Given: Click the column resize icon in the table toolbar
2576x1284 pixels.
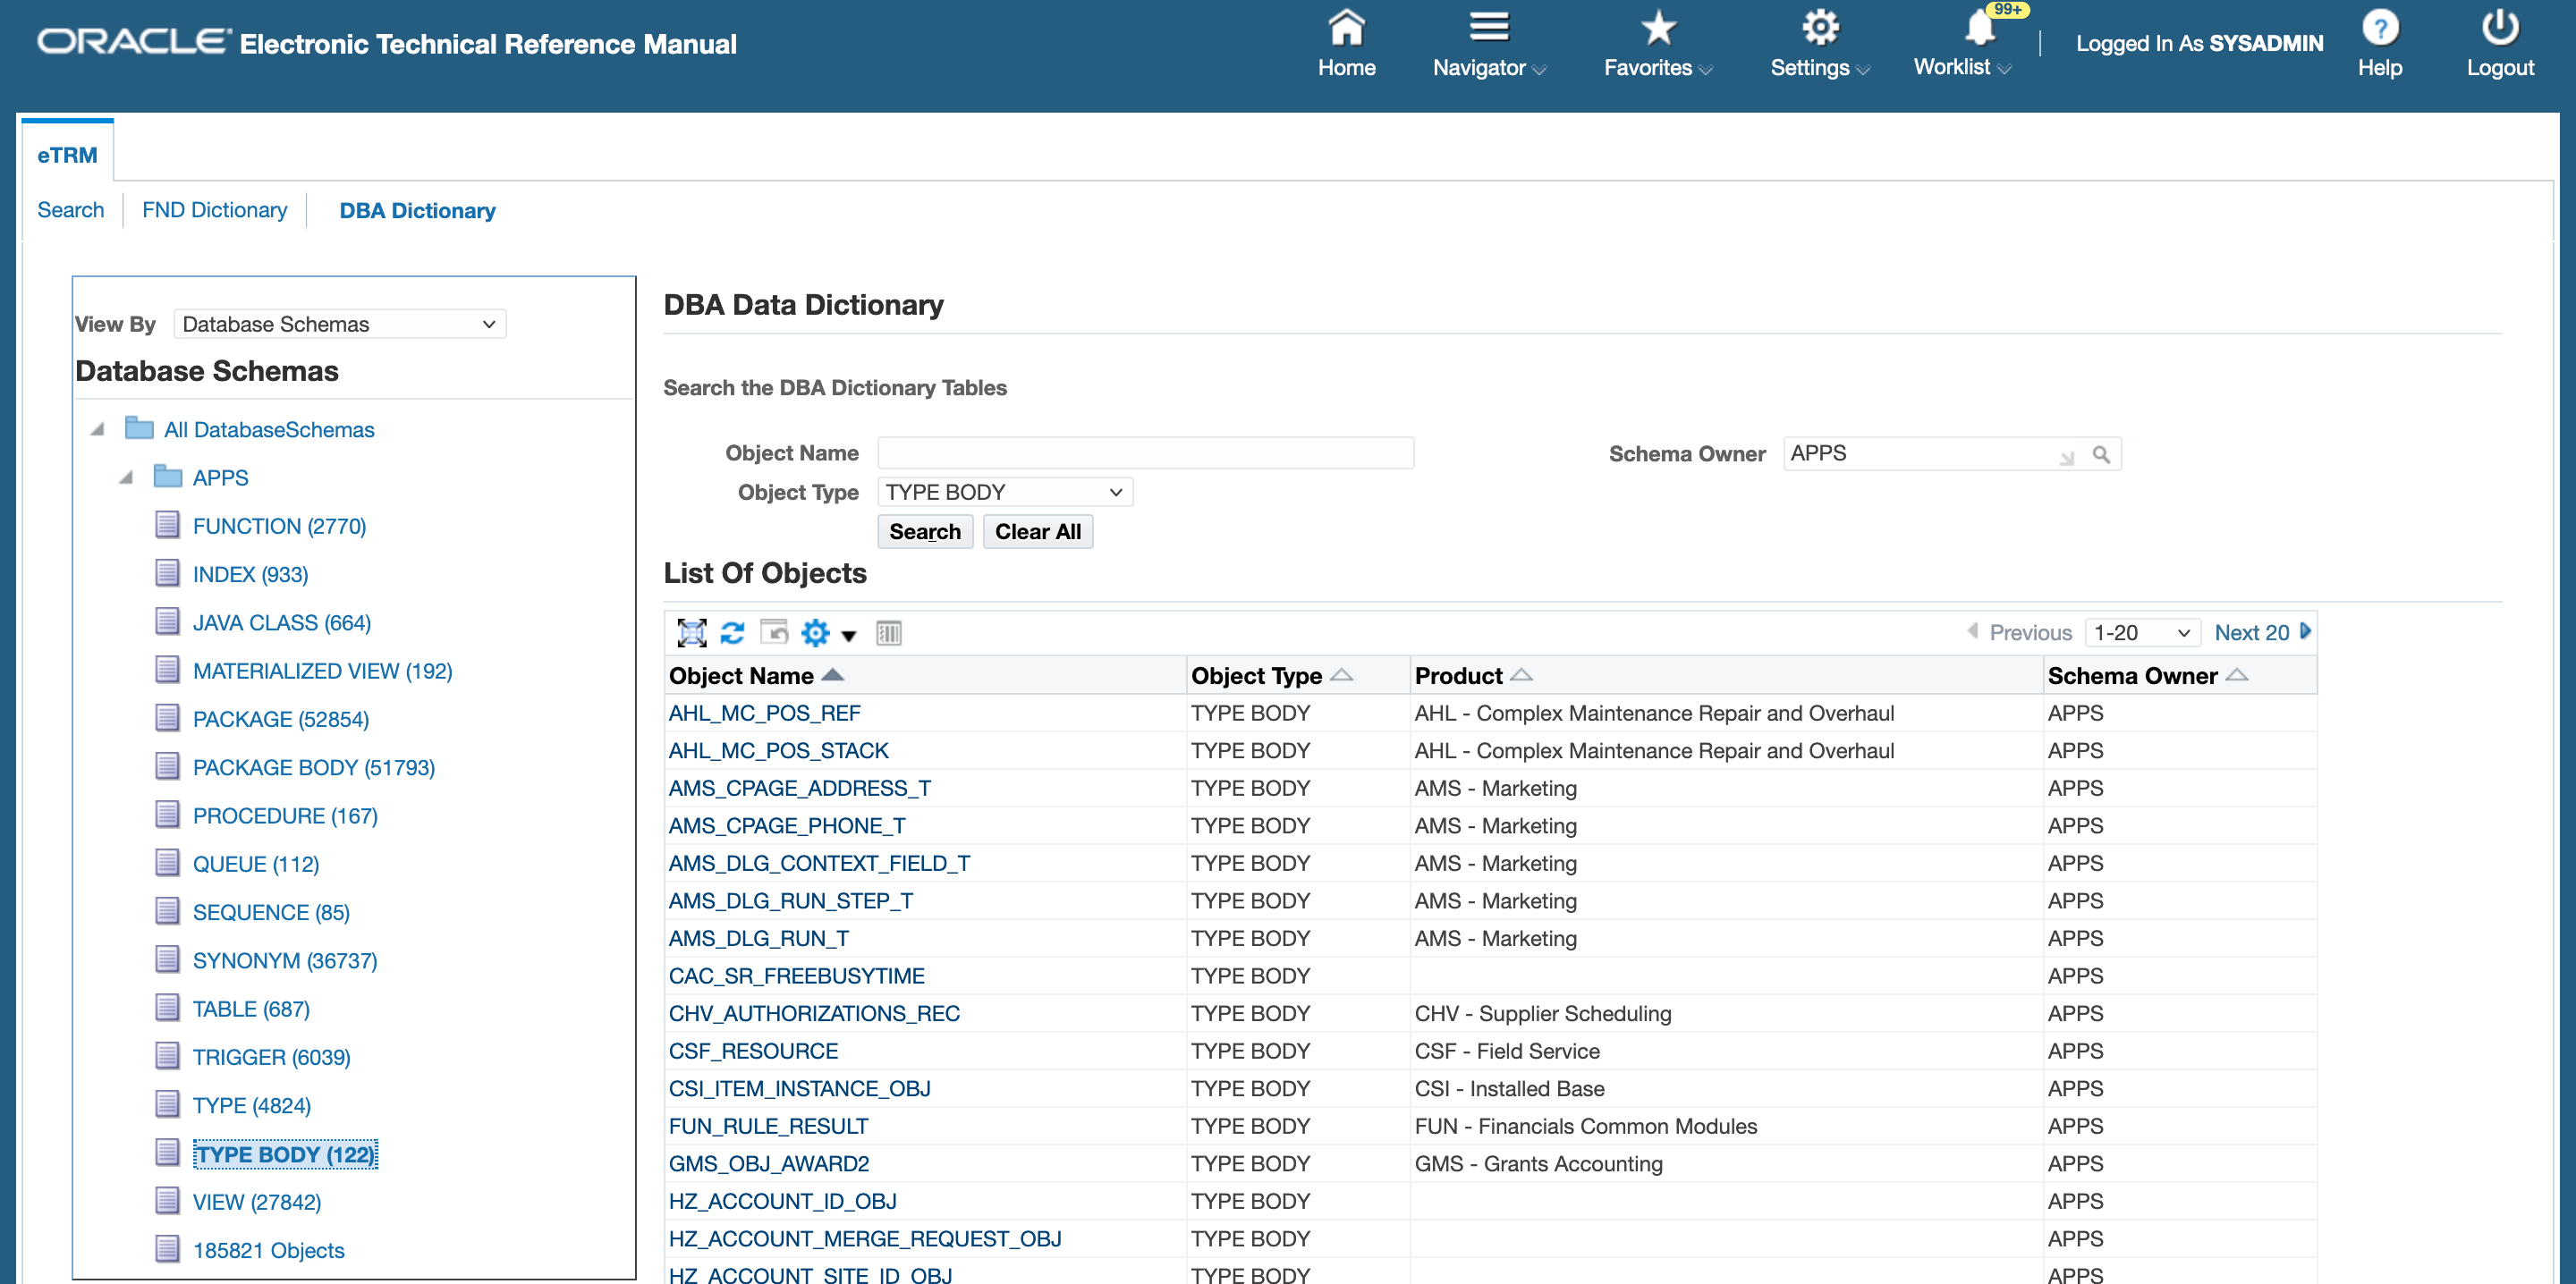Looking at the screenshot, I should pos(888,633).
